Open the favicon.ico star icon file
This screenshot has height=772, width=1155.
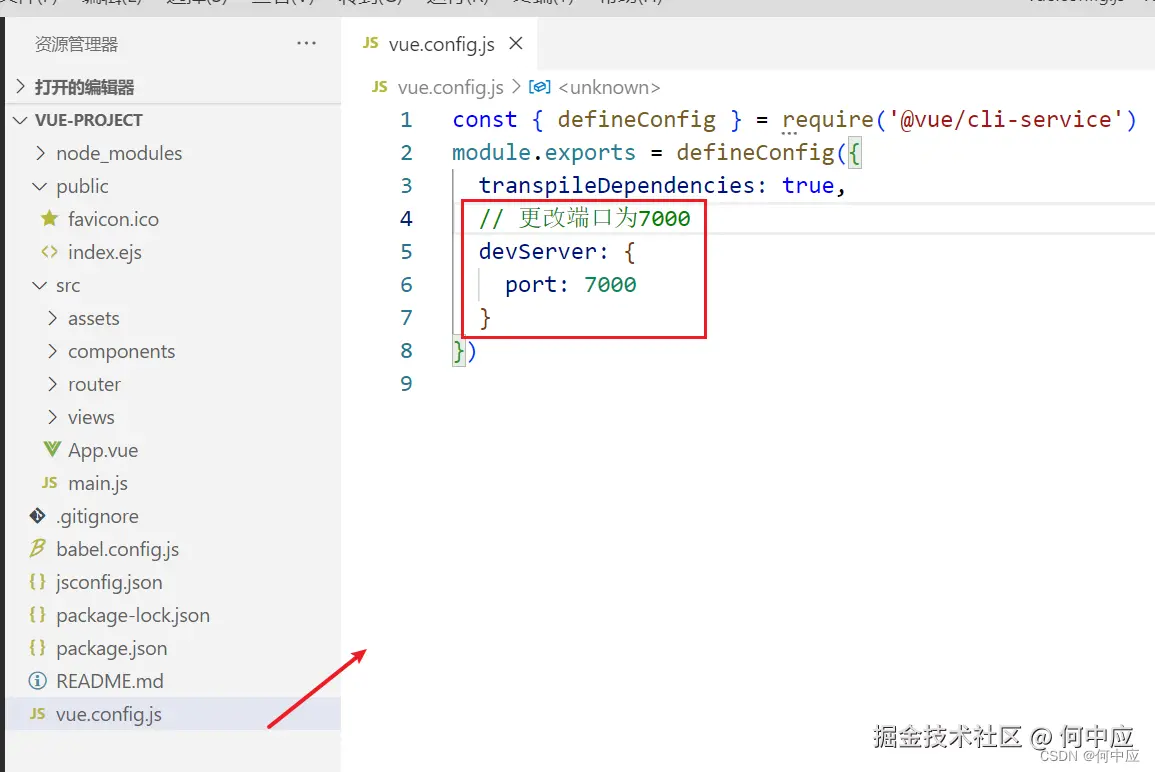(x=49, y=218)
